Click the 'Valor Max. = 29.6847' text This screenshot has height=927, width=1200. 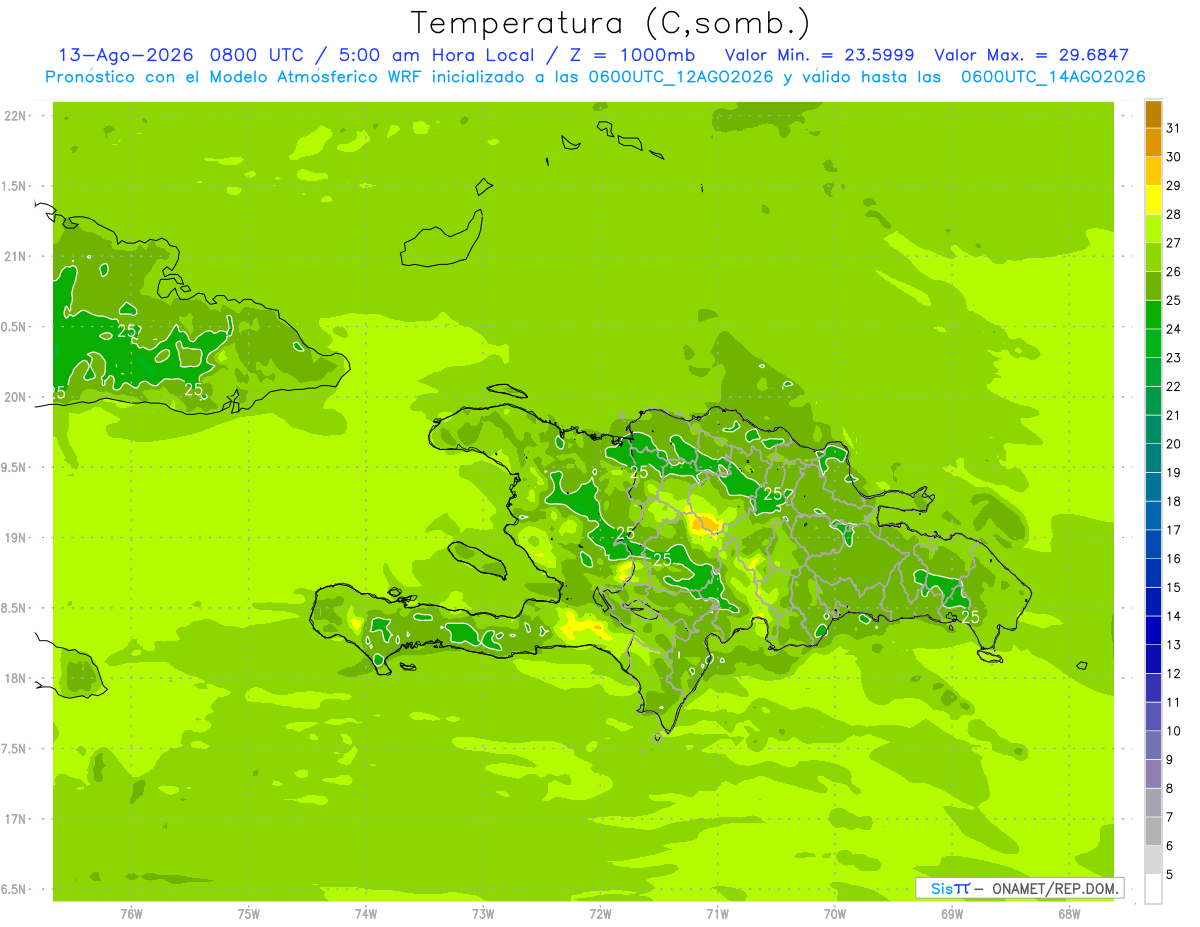pos(1031,55)
